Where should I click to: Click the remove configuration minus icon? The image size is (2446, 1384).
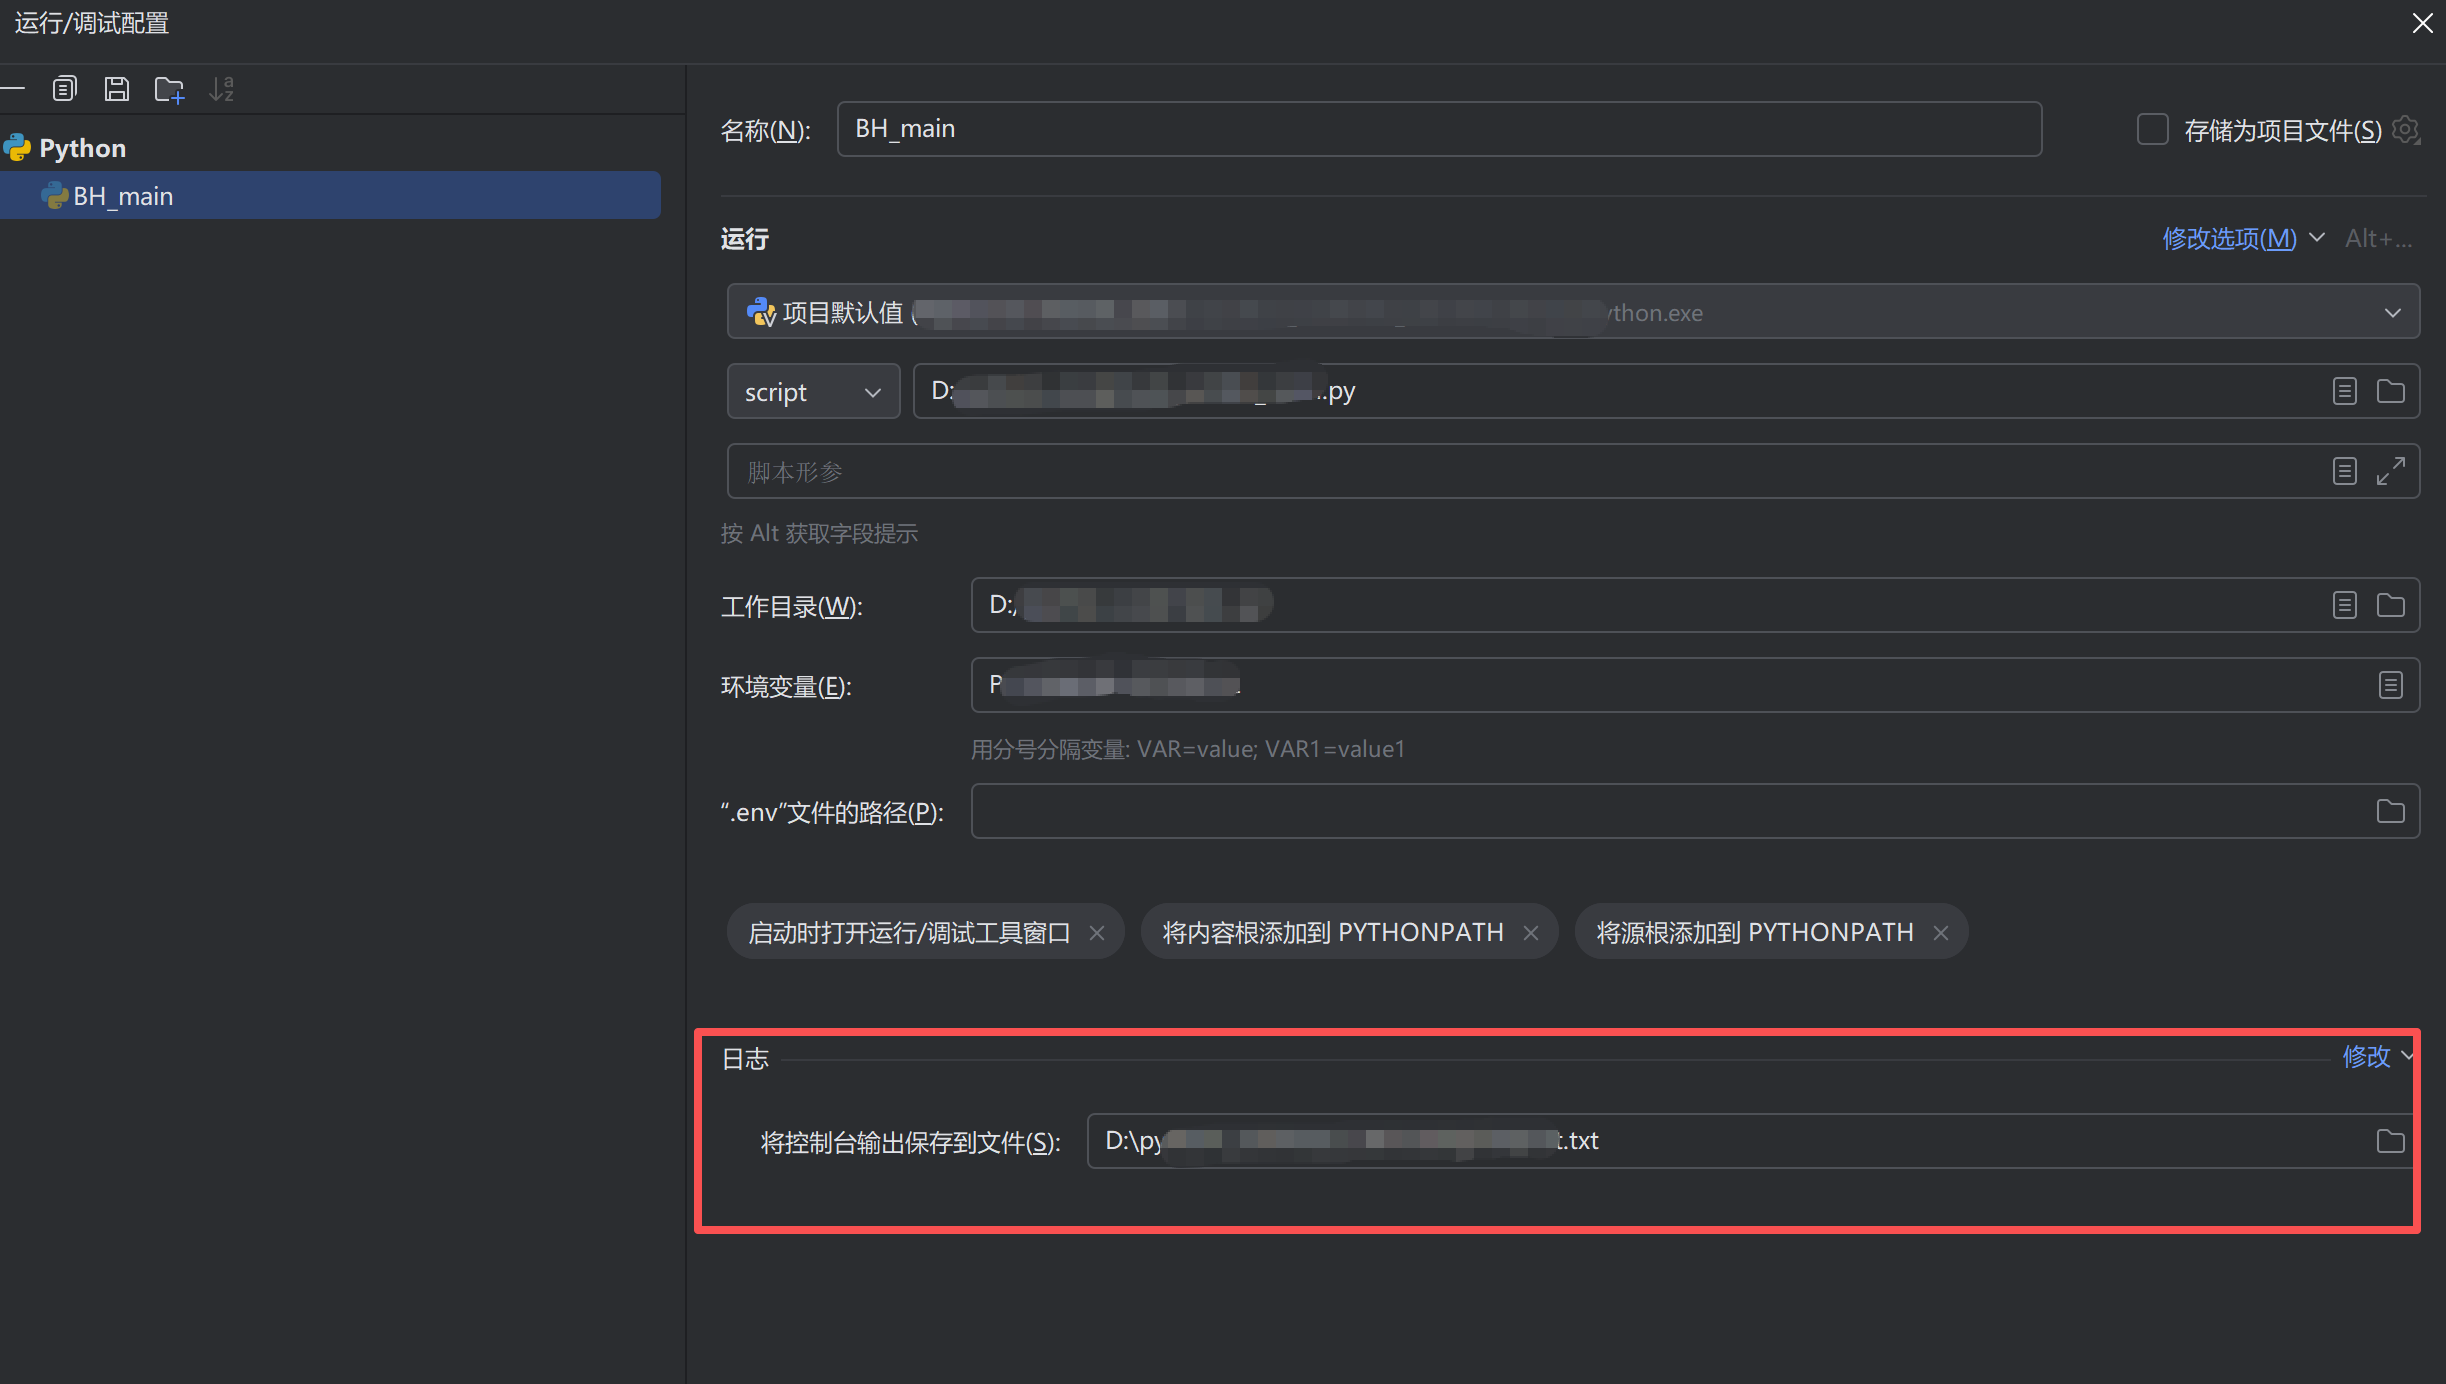point(13,89)
